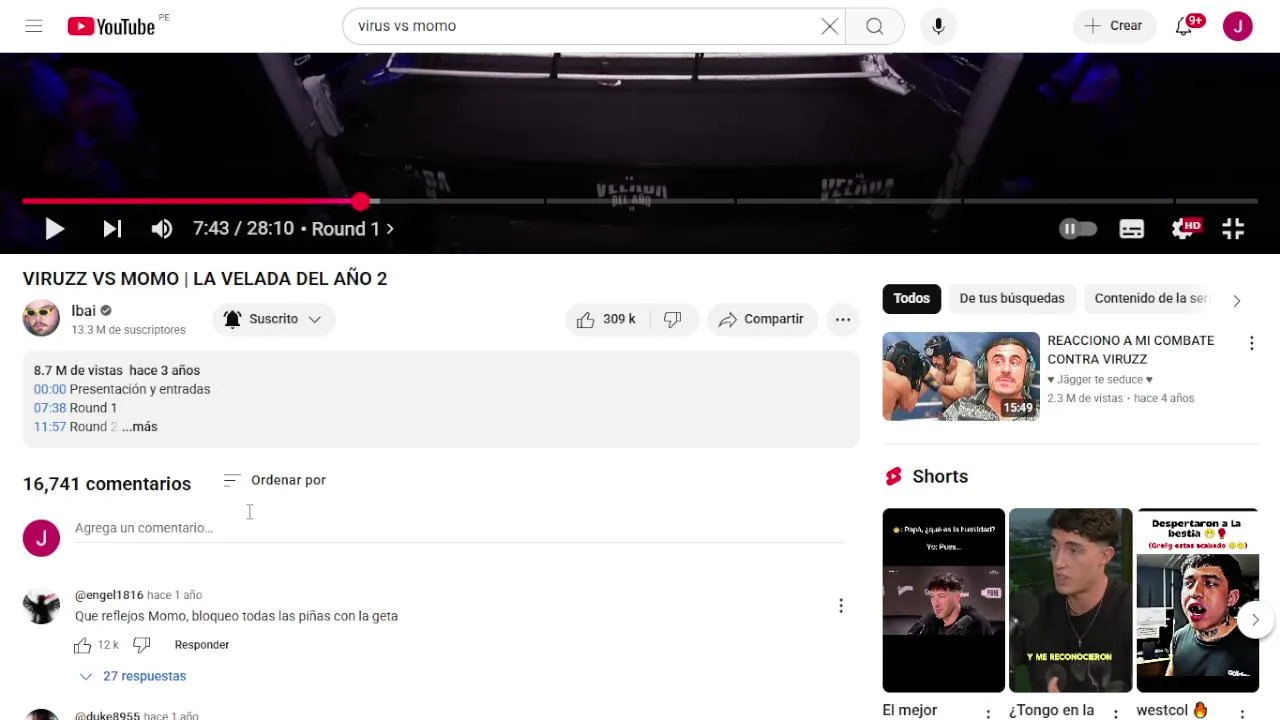Image resolution: width=1280 pixels, height=720 pixels.
Task: Open options for 'El mejor' Short
Action: (988, 713)
